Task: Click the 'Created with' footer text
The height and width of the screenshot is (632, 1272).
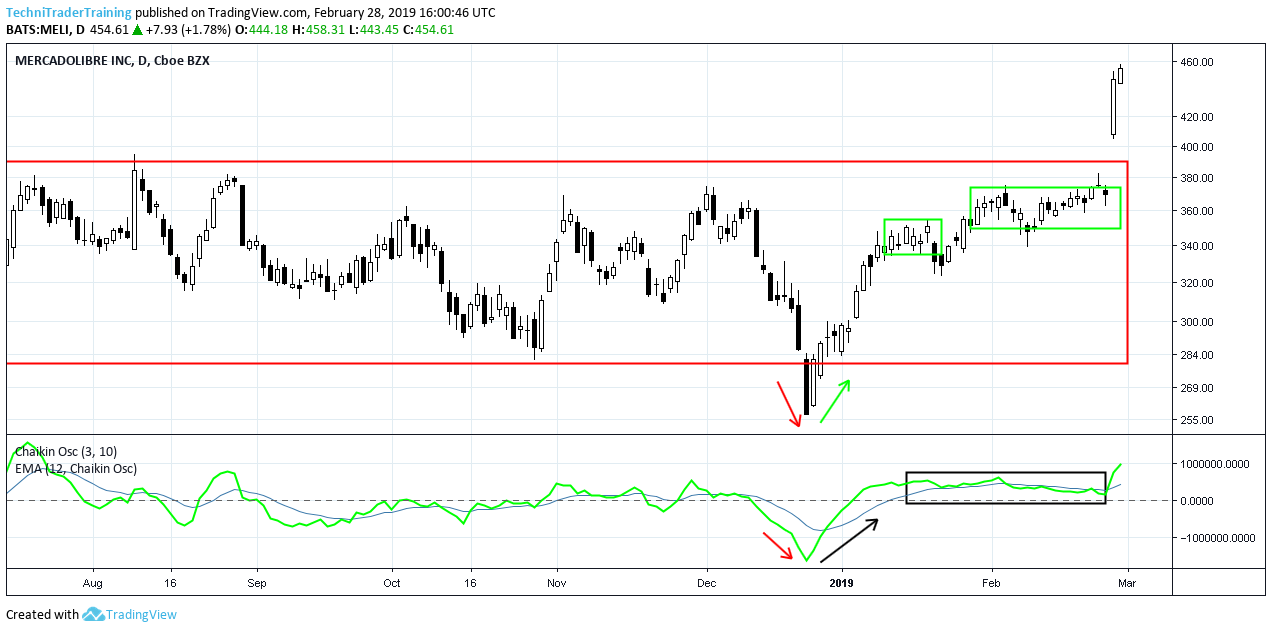Action: click(43, 615)
